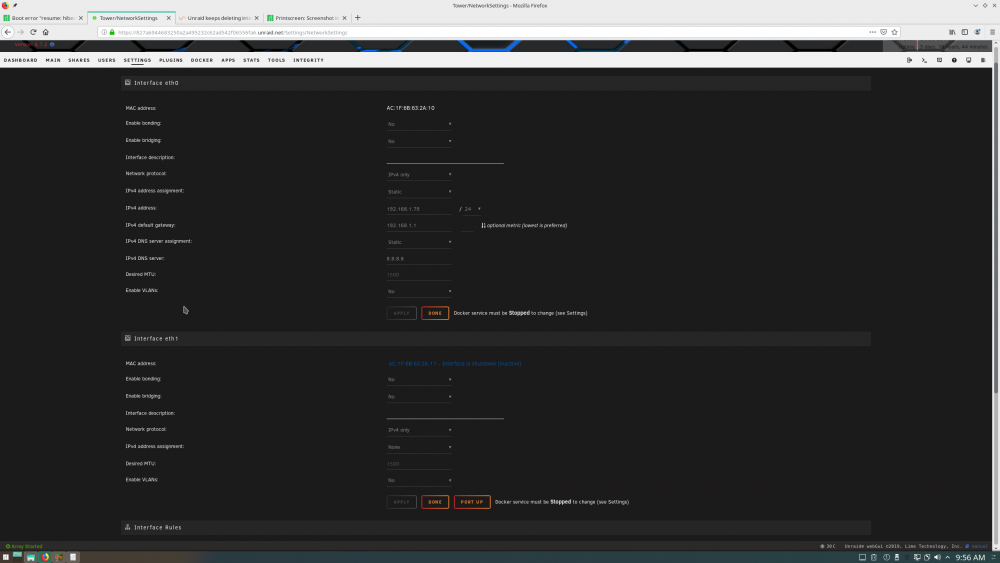Click Done button under Interface eth0
Screen dimensions: 1000x563
[435, 313]
